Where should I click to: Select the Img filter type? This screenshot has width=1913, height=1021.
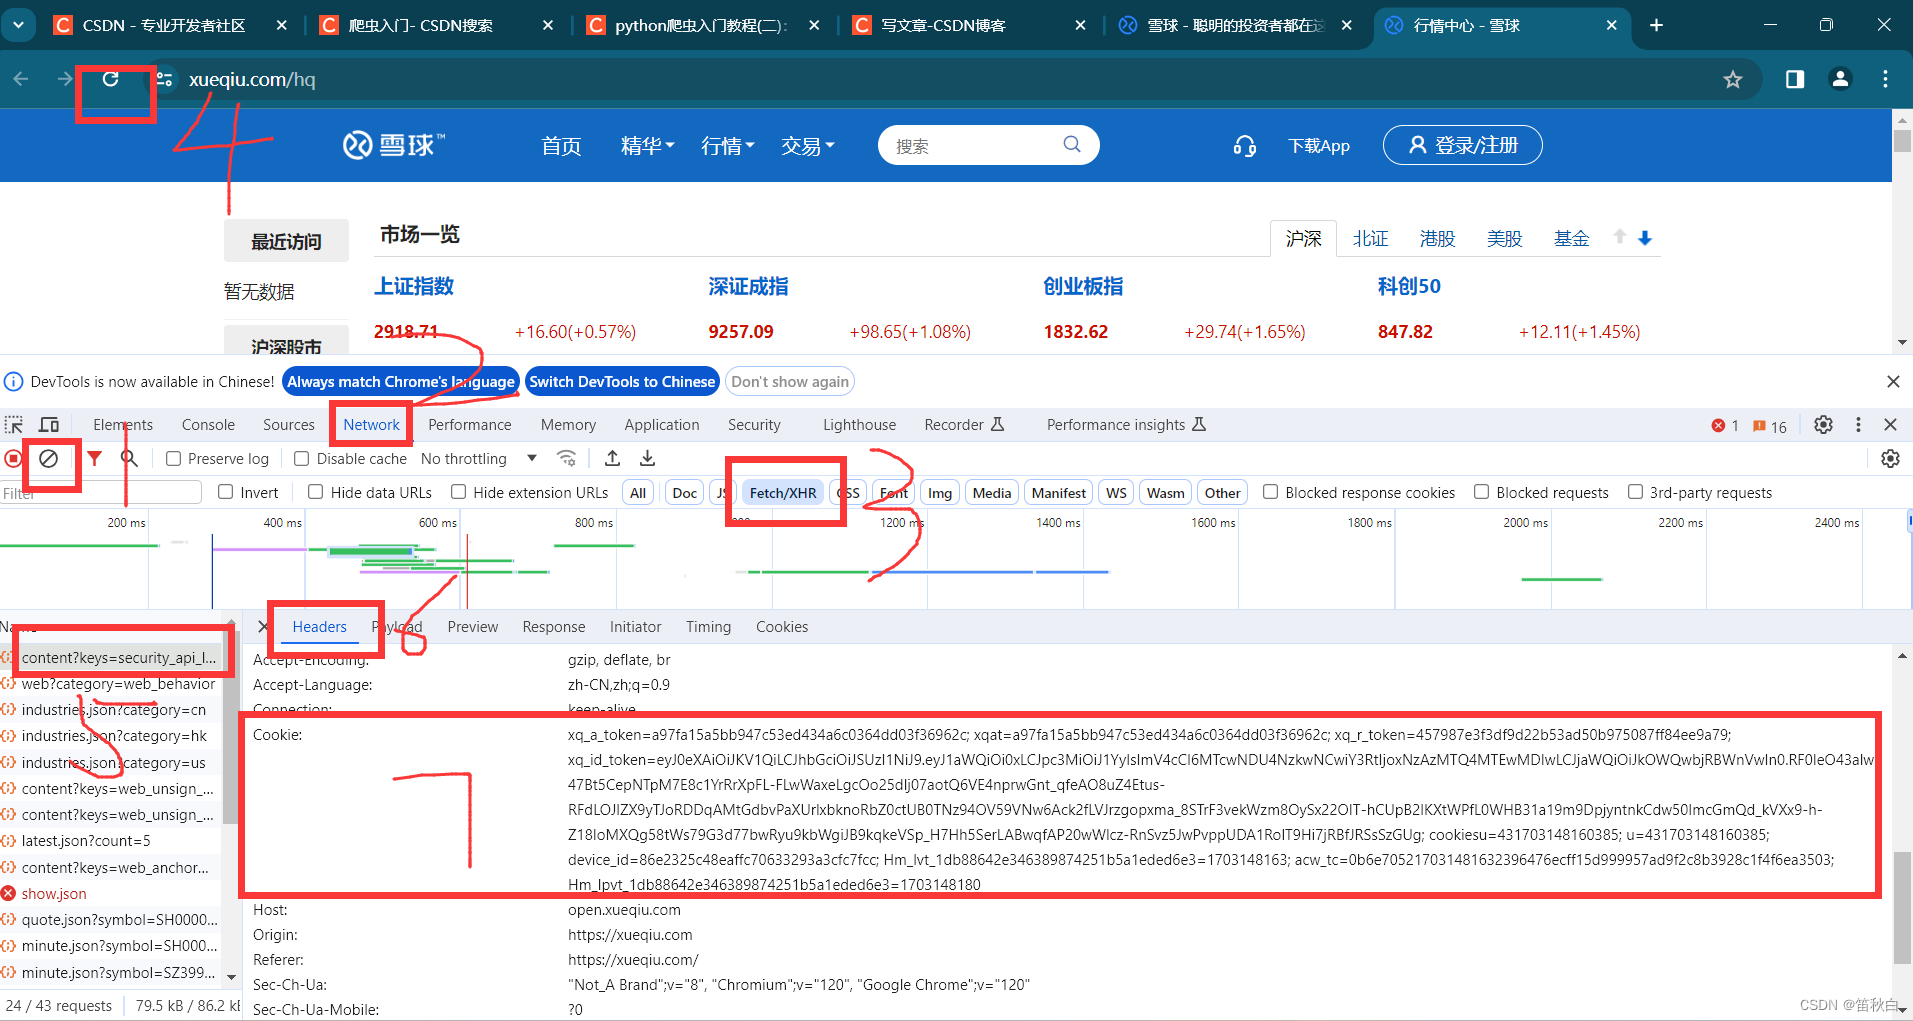click(x=939, y=492)
